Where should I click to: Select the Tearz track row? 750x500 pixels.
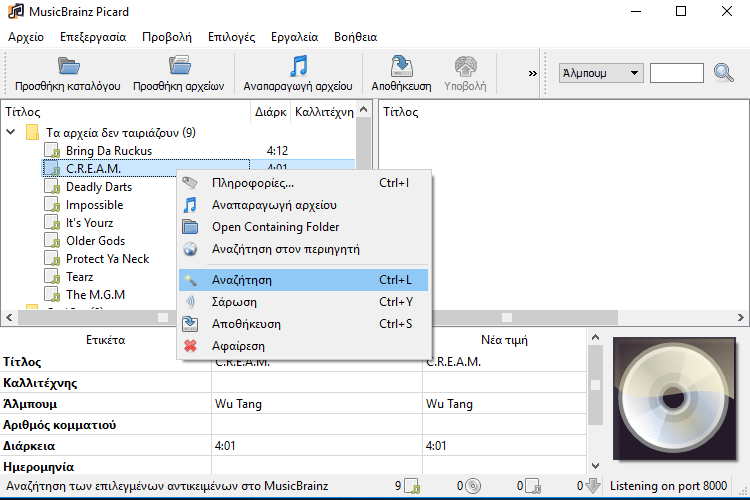point(79,277)
